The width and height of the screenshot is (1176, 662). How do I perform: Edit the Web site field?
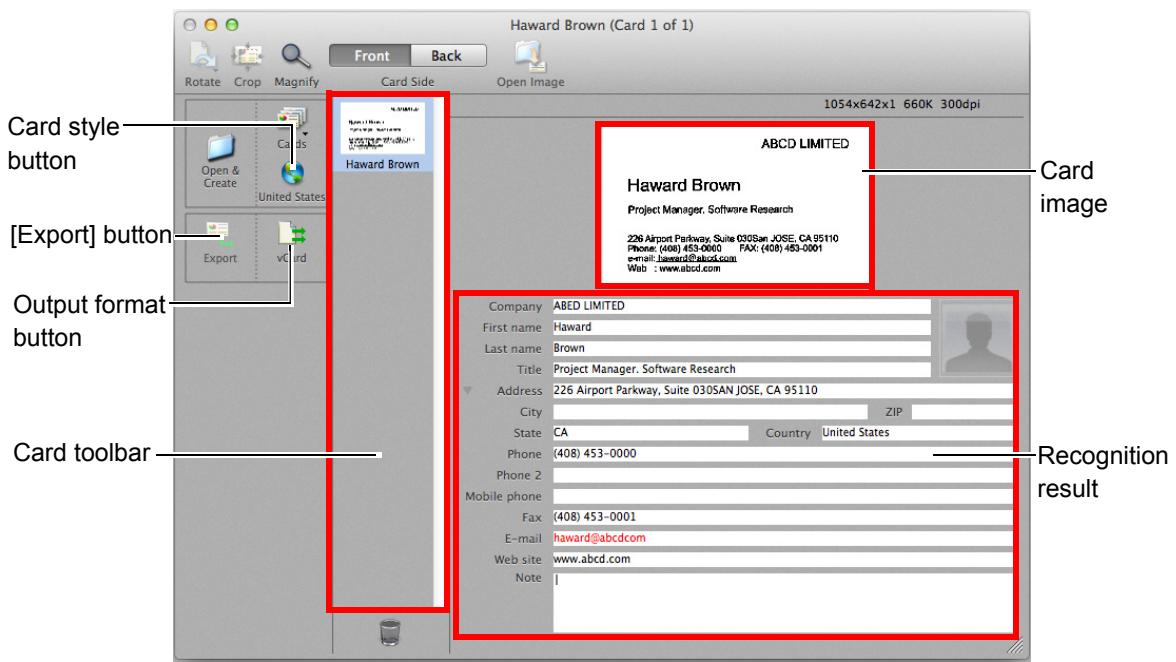[782, 559]
